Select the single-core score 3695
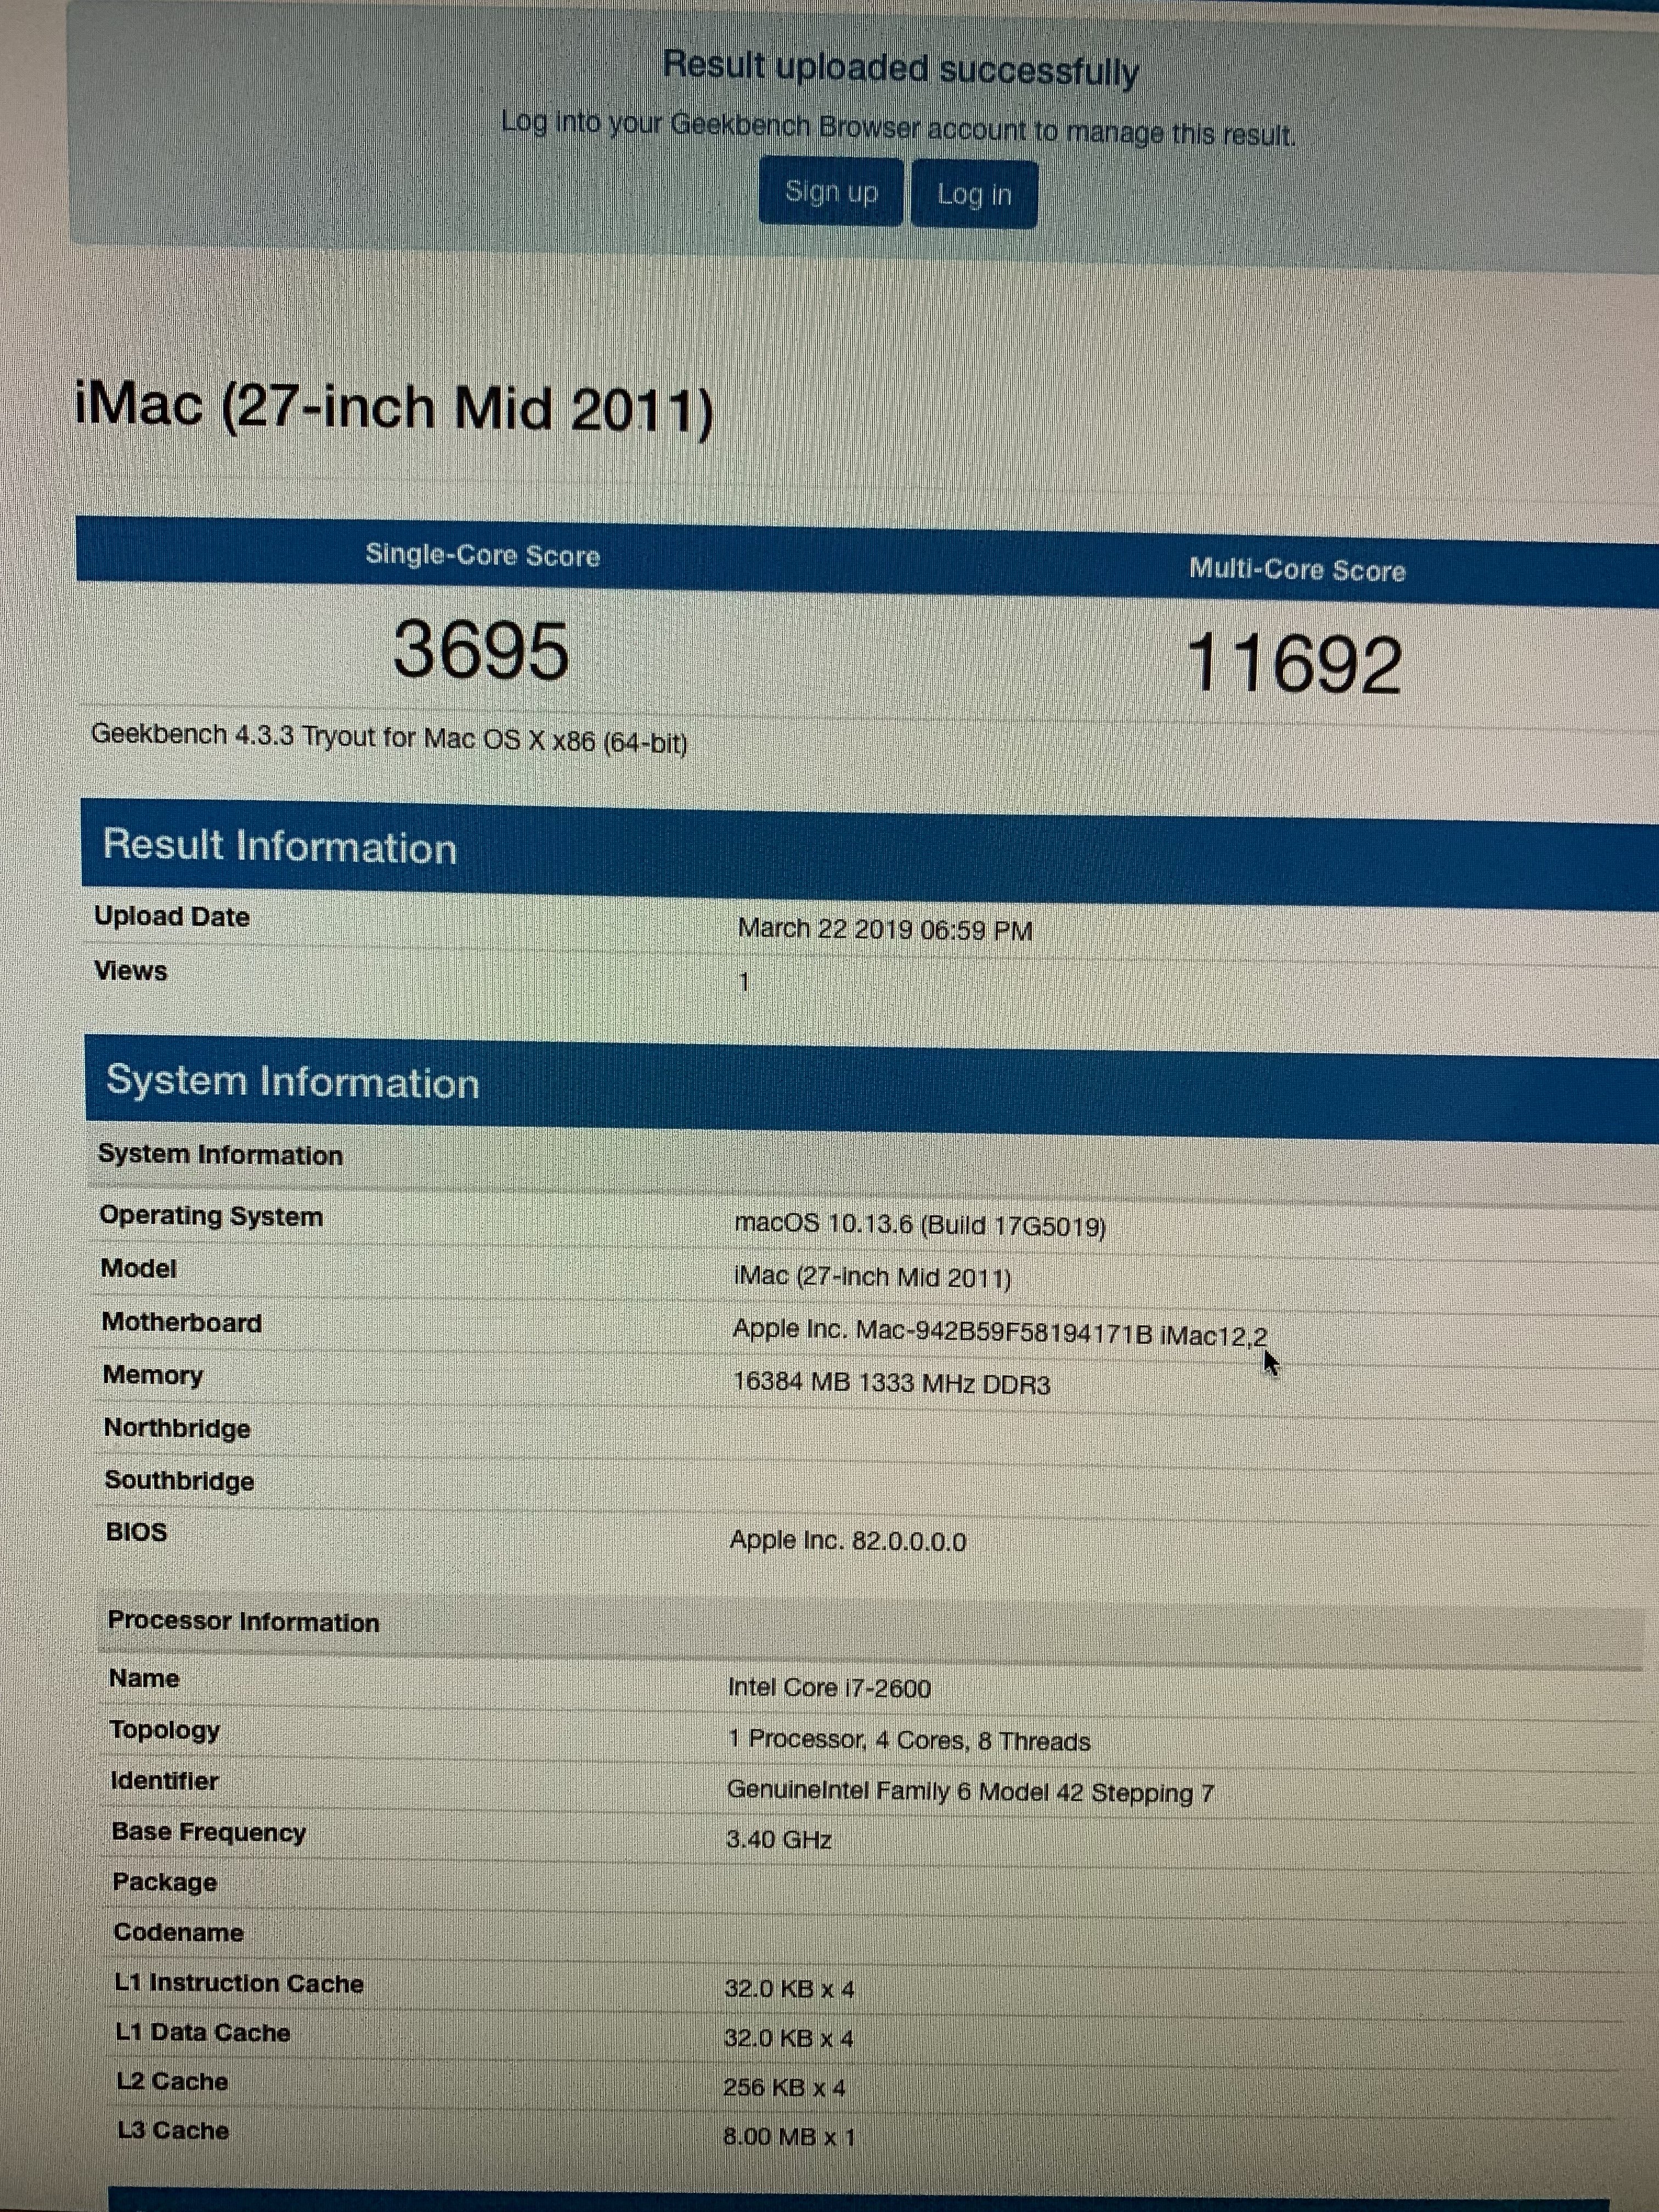1659x2212 pixels. 481,650
